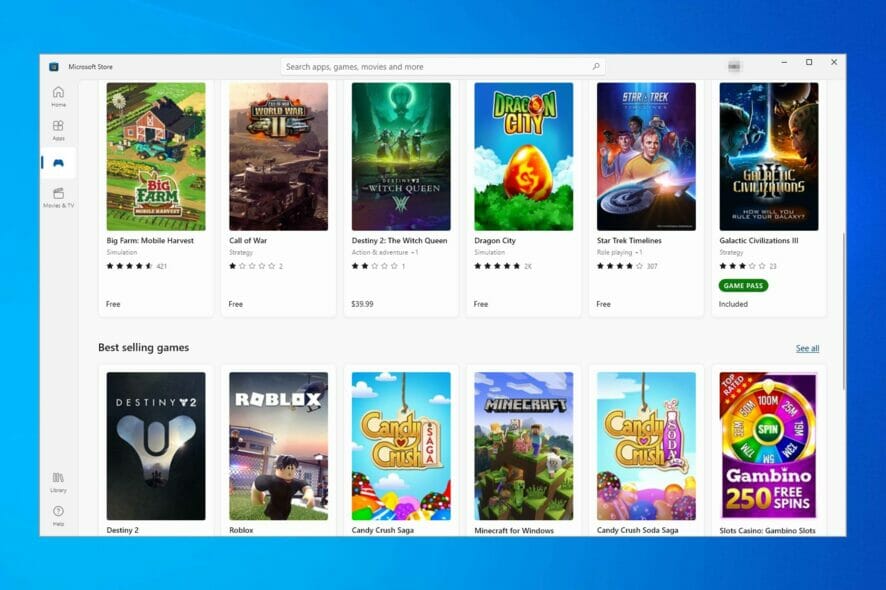Open Help from the sidebar
Viewport: 886px width, 590px height.
point(58,515)
